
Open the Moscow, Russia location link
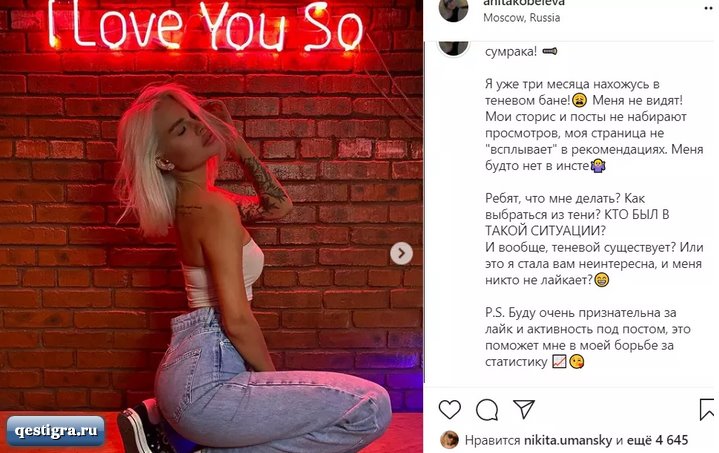tap(521, 18)
